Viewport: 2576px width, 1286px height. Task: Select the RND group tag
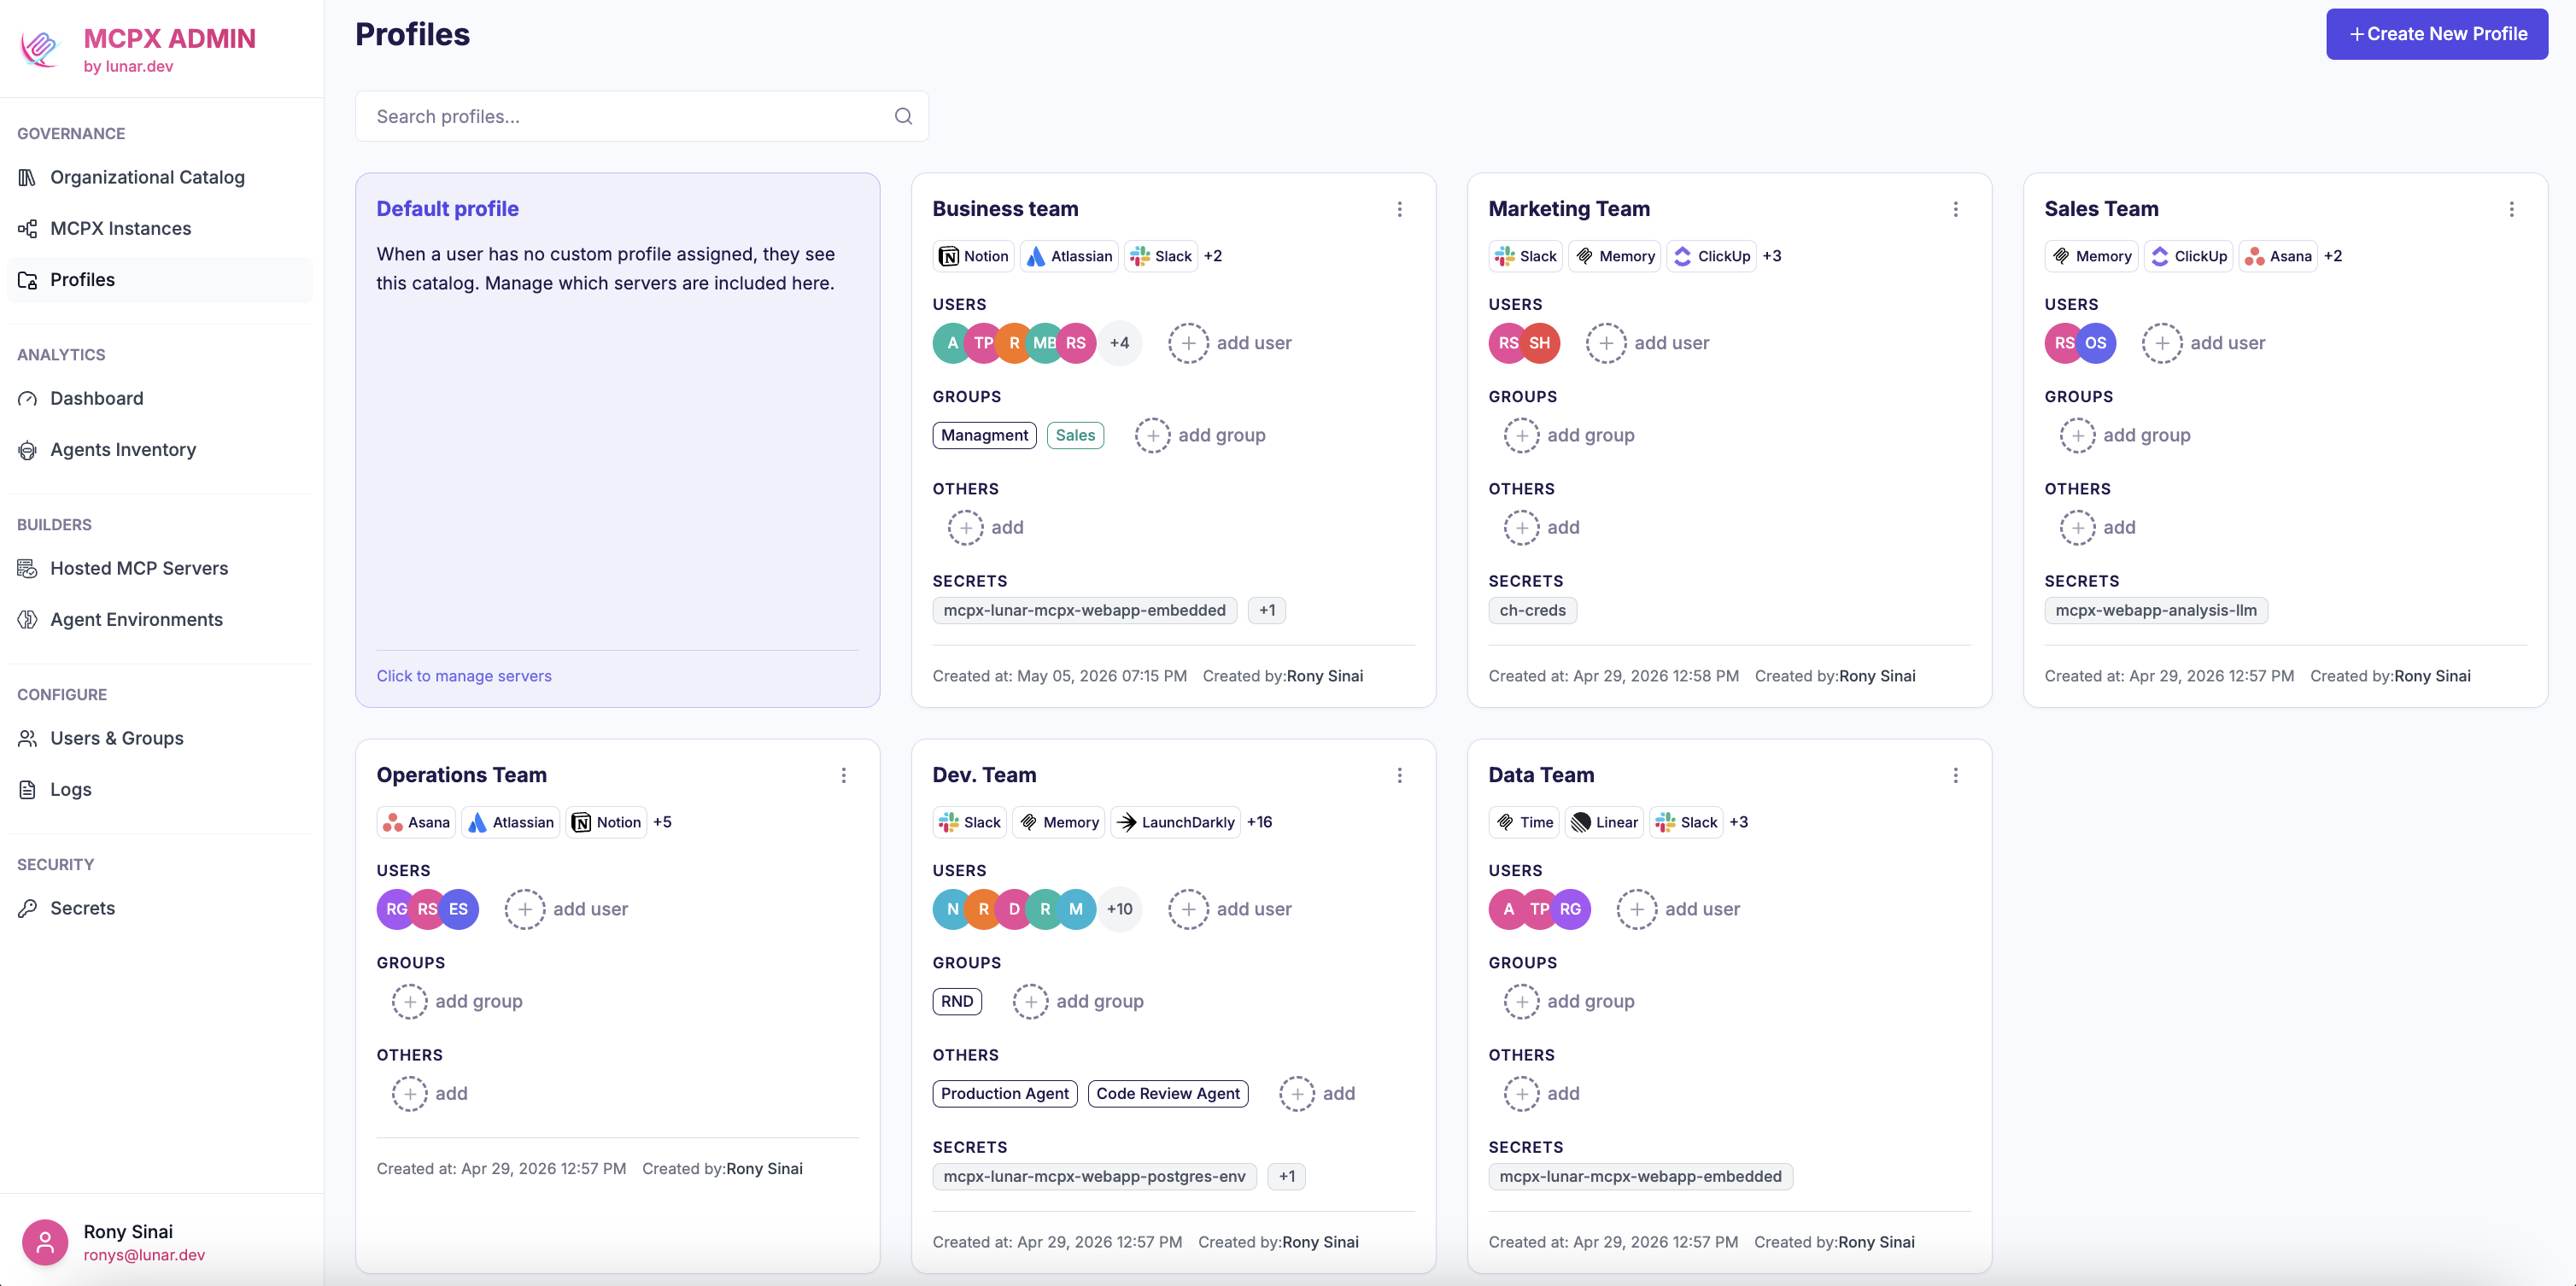957,1001
